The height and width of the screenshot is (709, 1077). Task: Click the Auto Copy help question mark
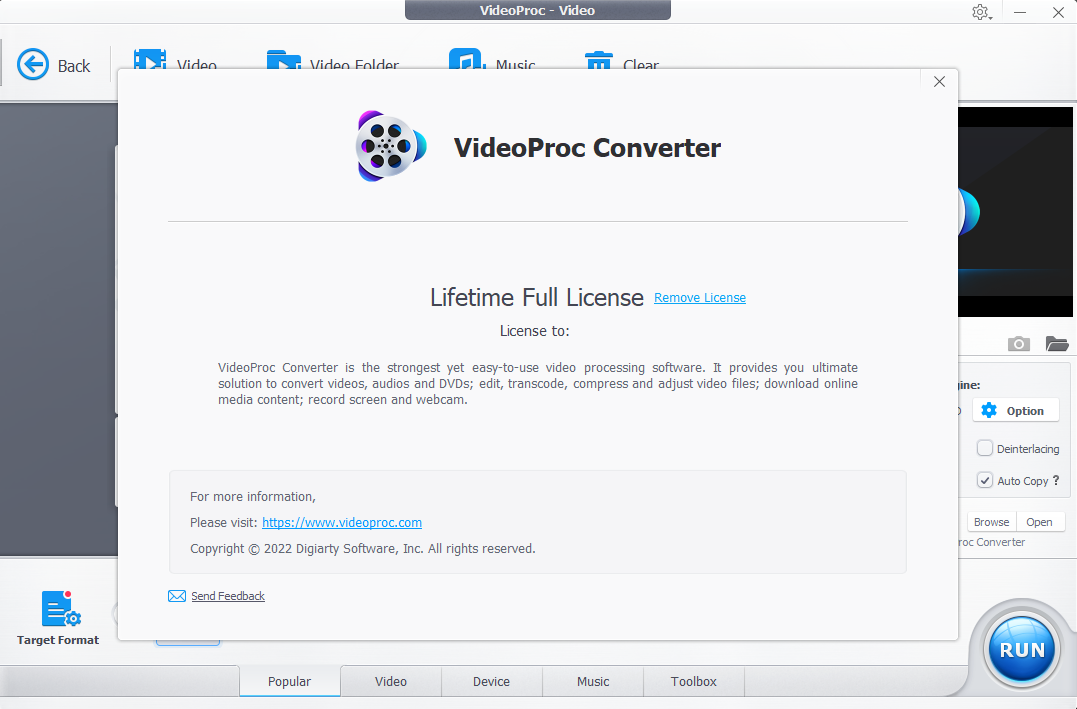[1056, 480]
